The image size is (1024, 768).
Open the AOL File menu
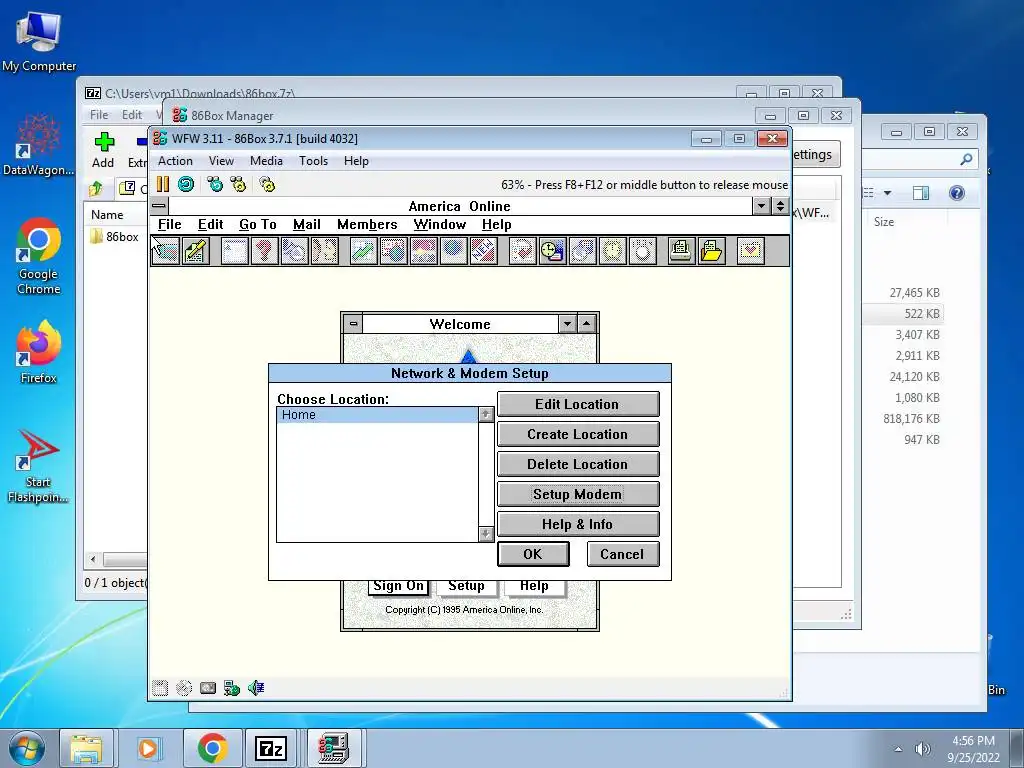tap(170, 225)
